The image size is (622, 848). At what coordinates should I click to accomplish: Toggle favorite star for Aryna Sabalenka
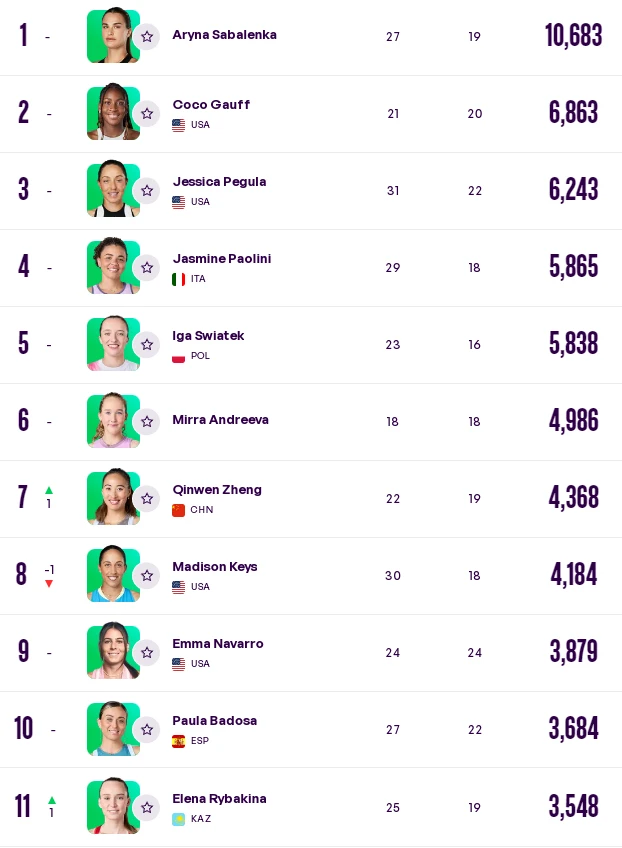[x=147, y=37]
